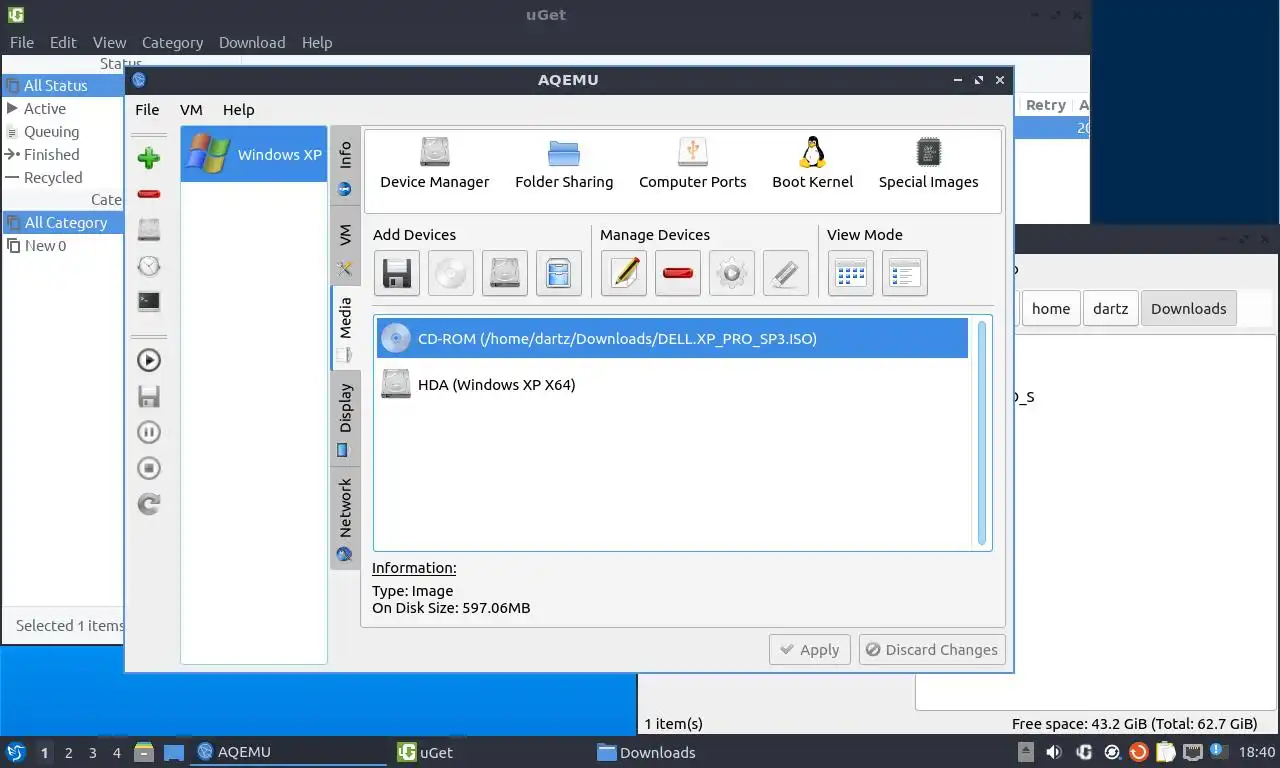Switch to workspace 2 in the taskbar
Viewport: 1280px width, 768px height.
coord(68,753)
